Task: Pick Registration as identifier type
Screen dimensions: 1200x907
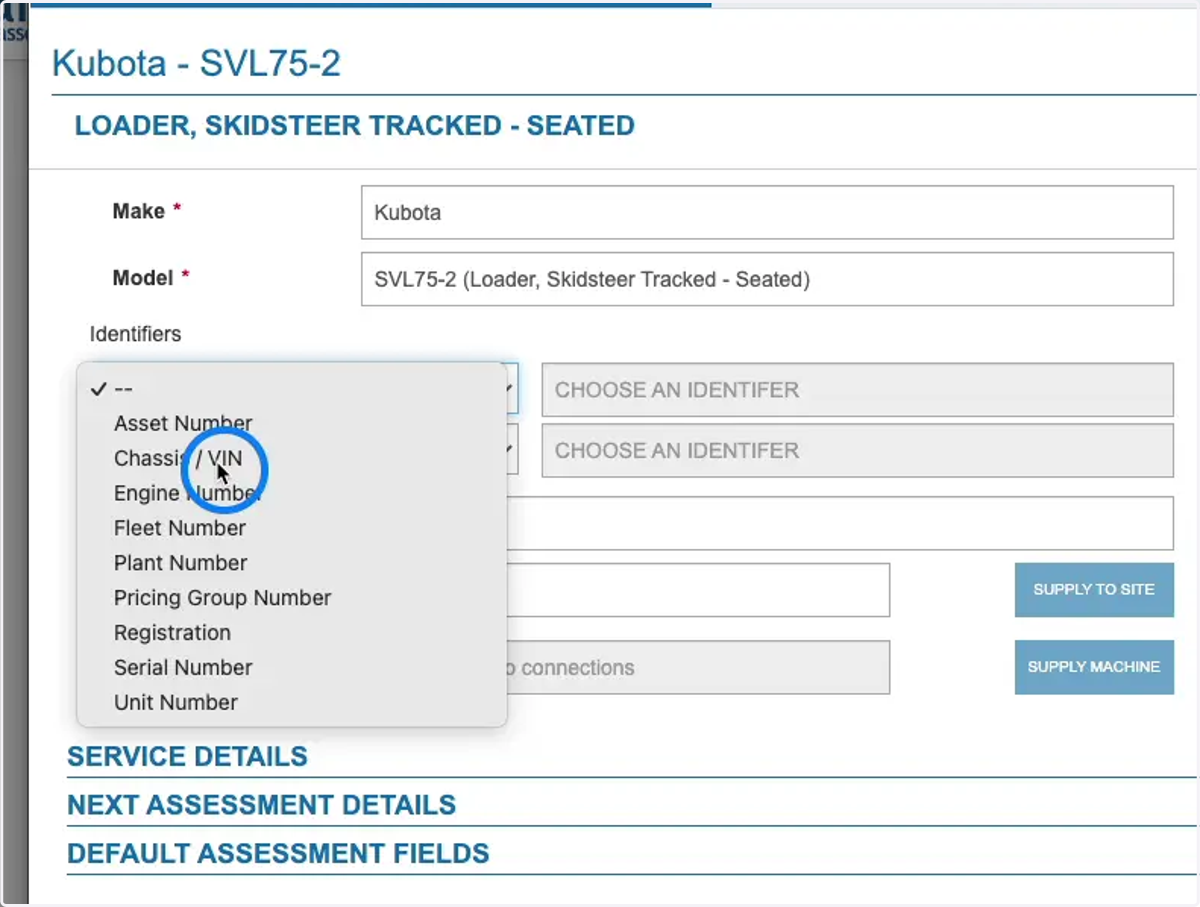Action: (x=291, y=633)
